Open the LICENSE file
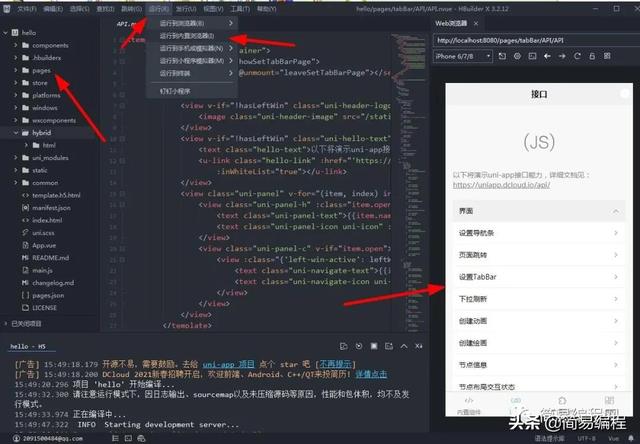 pos(44,308)
